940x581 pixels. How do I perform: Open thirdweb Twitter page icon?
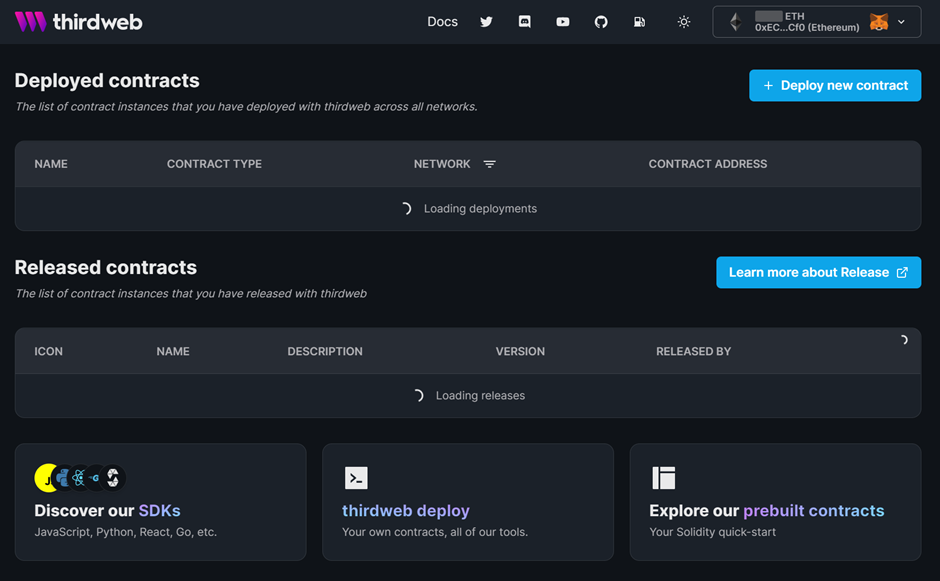pos(486,22)
